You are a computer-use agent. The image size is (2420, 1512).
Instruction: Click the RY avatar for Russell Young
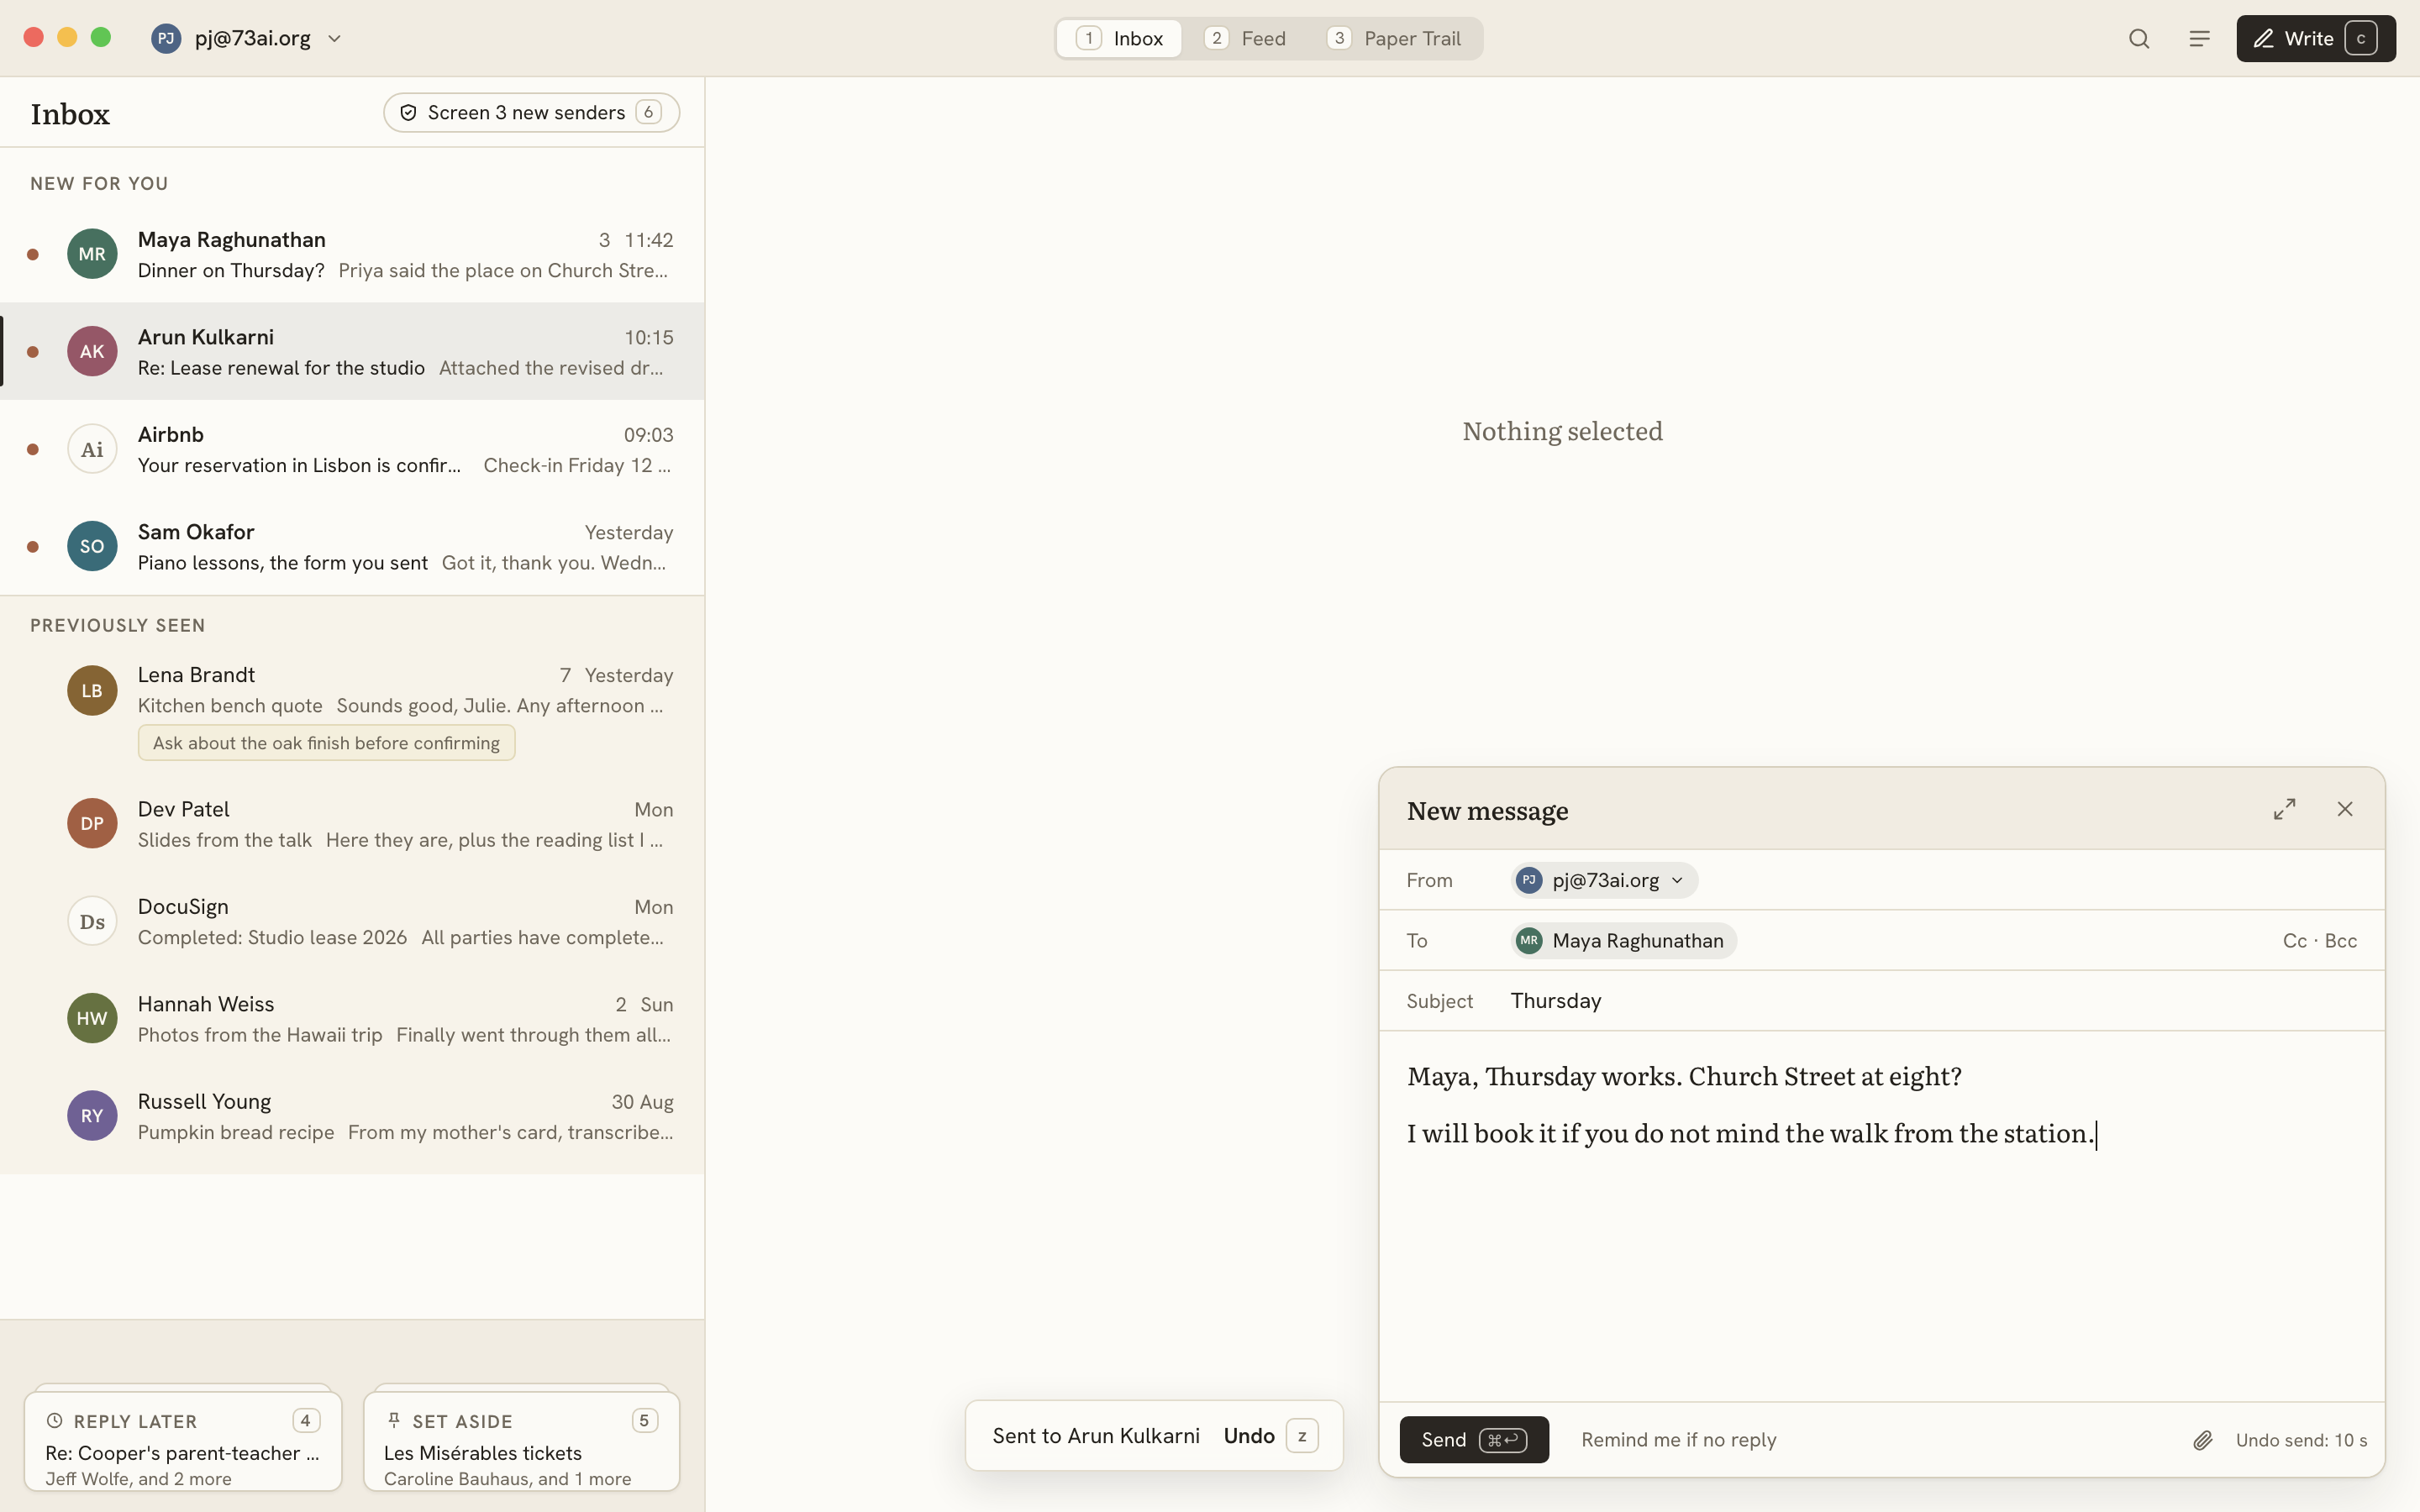(92, 1116)
